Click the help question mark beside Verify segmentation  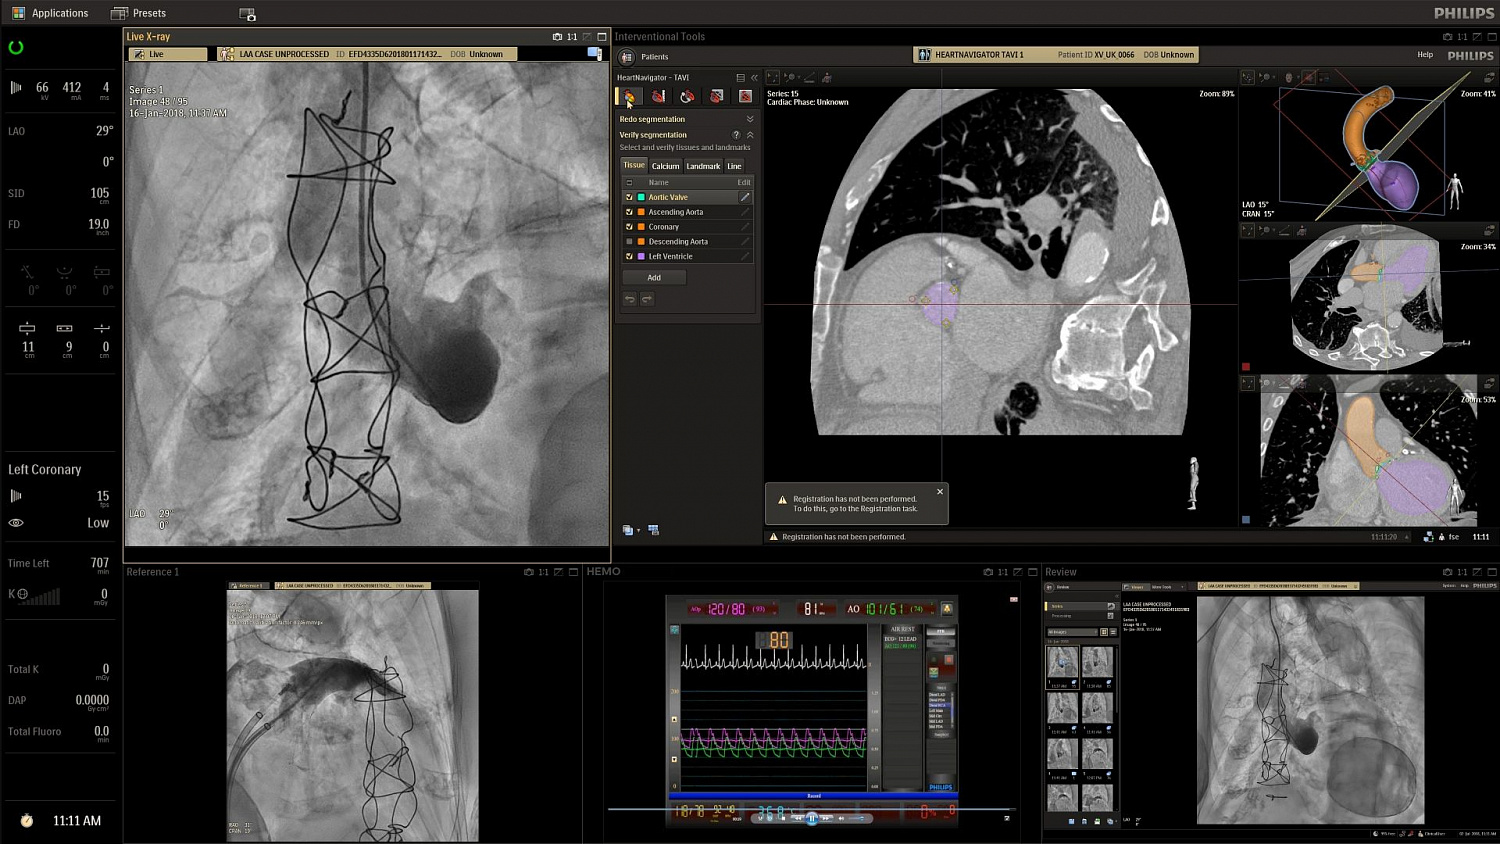click(x=736, y=135)
